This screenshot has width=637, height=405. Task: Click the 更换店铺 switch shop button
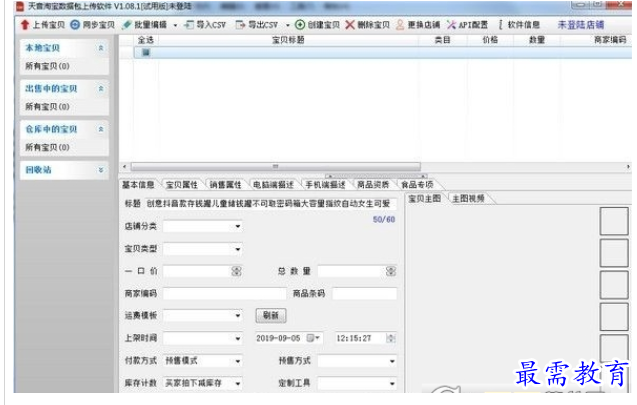click(x=418, y=25)
